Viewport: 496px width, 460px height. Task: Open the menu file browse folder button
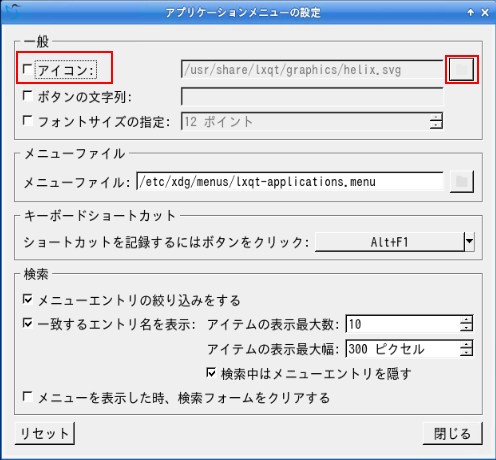(x=461, y=181)
